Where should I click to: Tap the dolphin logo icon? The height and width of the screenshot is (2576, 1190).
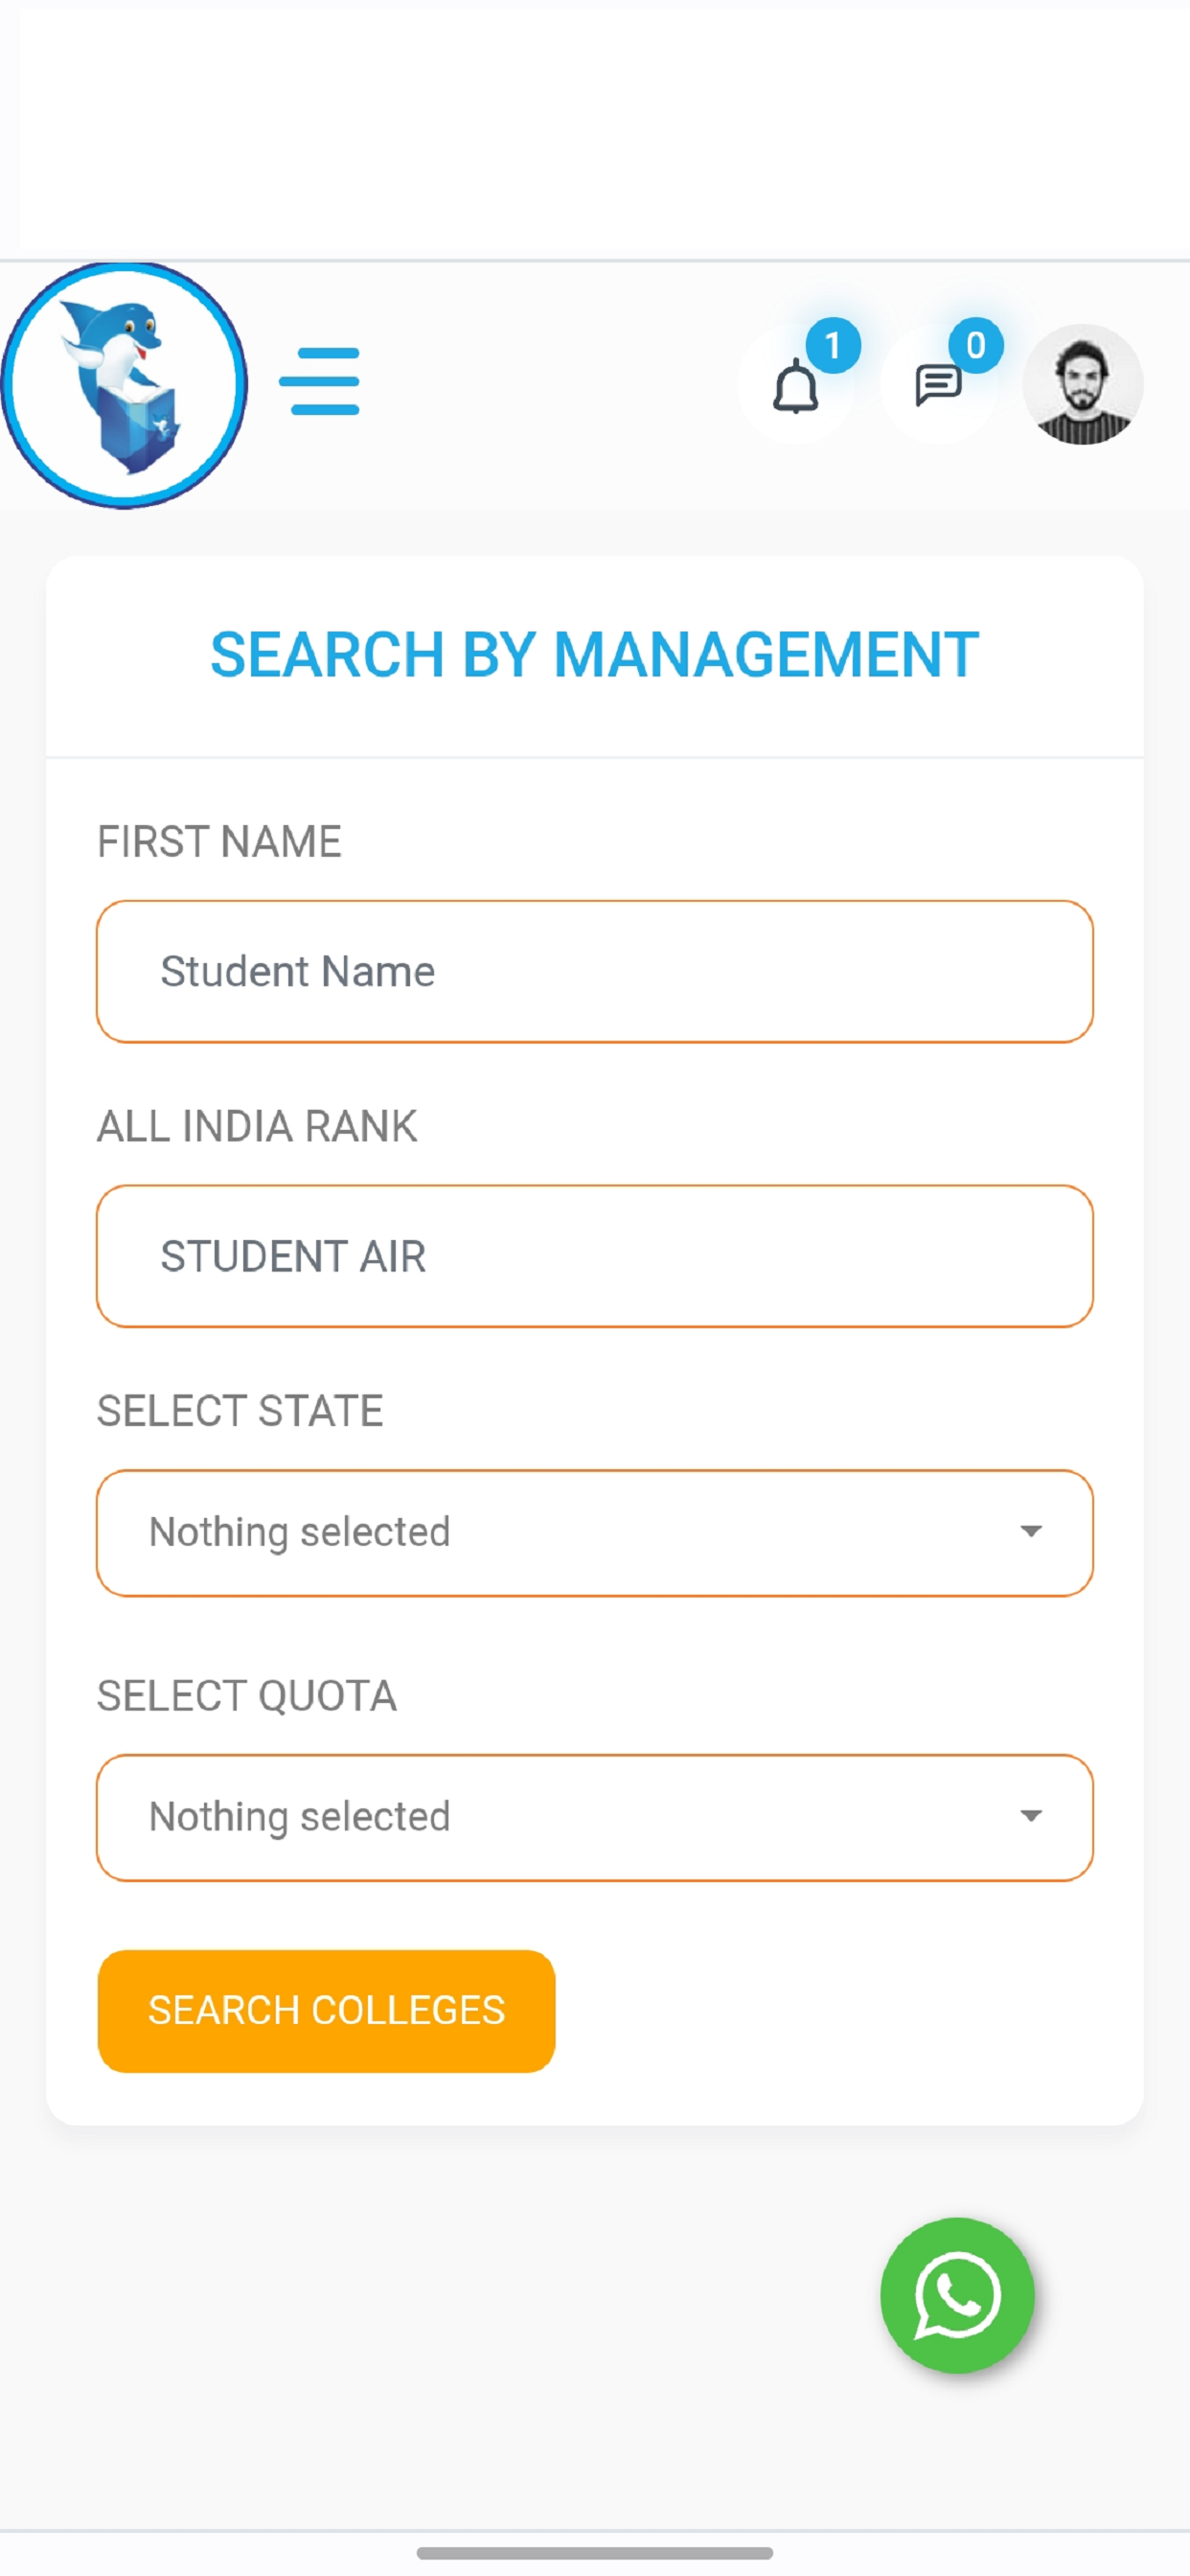click(x=124, y=385)
